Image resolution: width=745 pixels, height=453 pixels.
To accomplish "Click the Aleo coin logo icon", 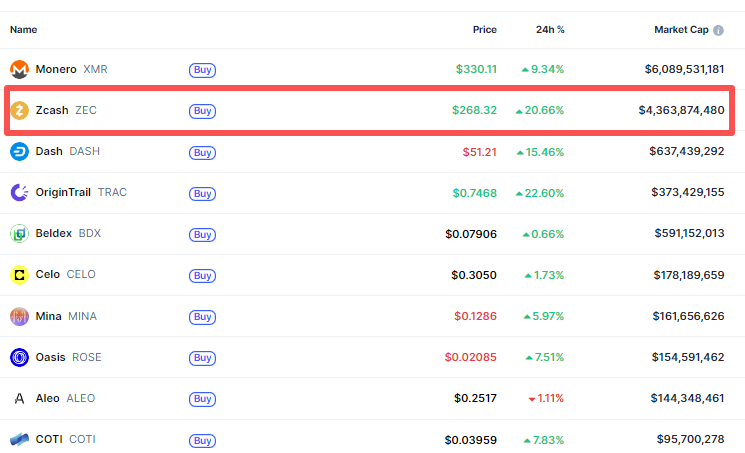I will (19, 398).
